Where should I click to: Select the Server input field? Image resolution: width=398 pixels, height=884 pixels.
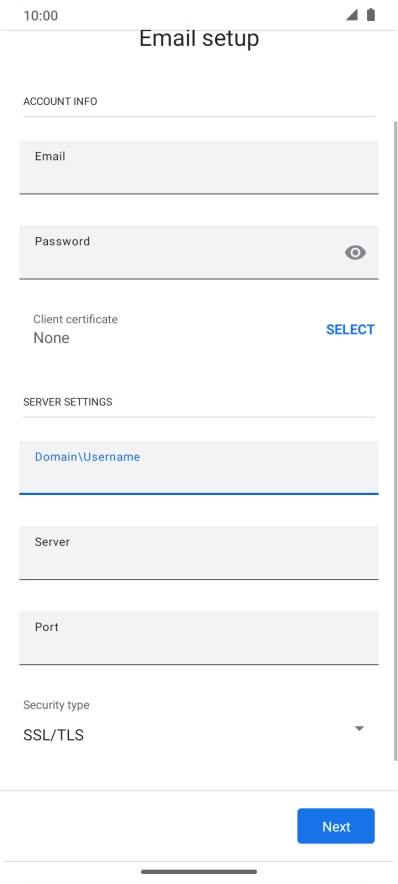198,552
